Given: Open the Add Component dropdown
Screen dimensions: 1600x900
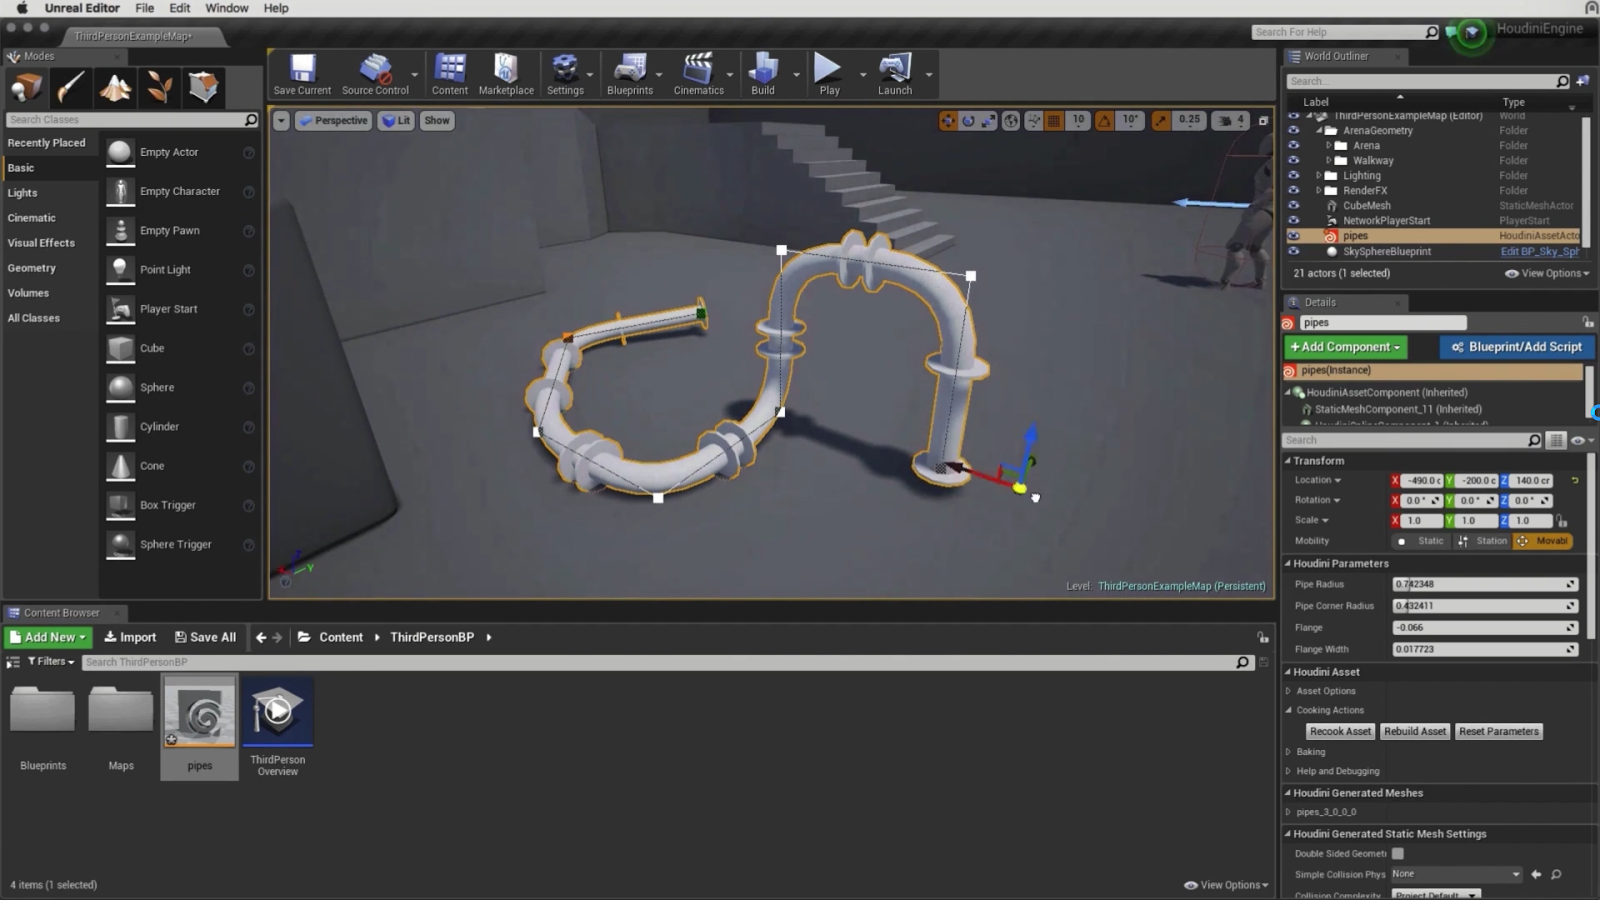Looking at the screenshot, I should pyautogui.click(x=1345, y=347).
